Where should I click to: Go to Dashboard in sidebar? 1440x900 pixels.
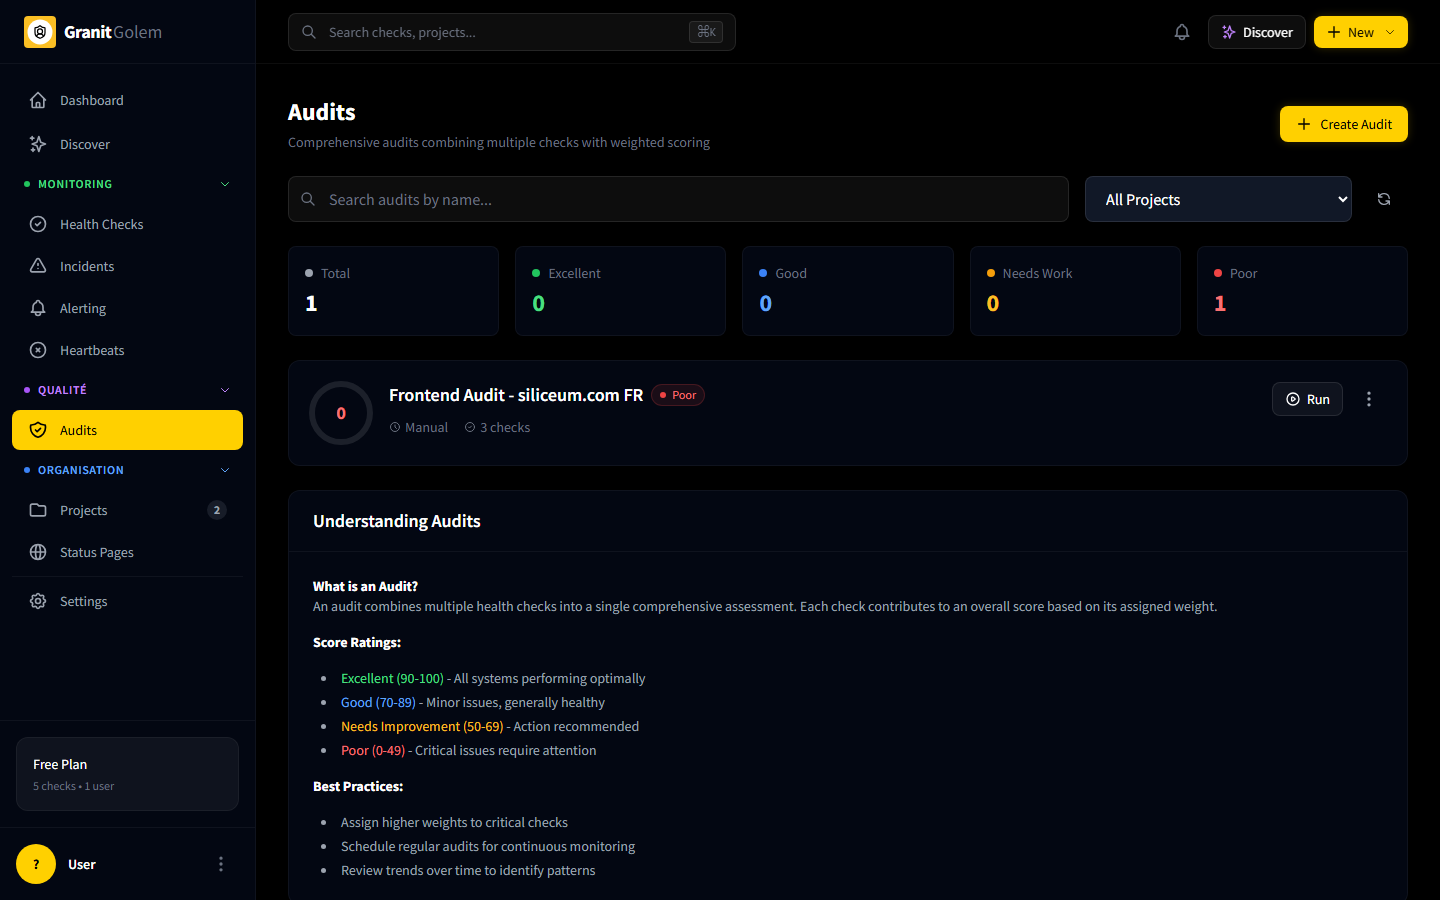[x=127, y=100]
